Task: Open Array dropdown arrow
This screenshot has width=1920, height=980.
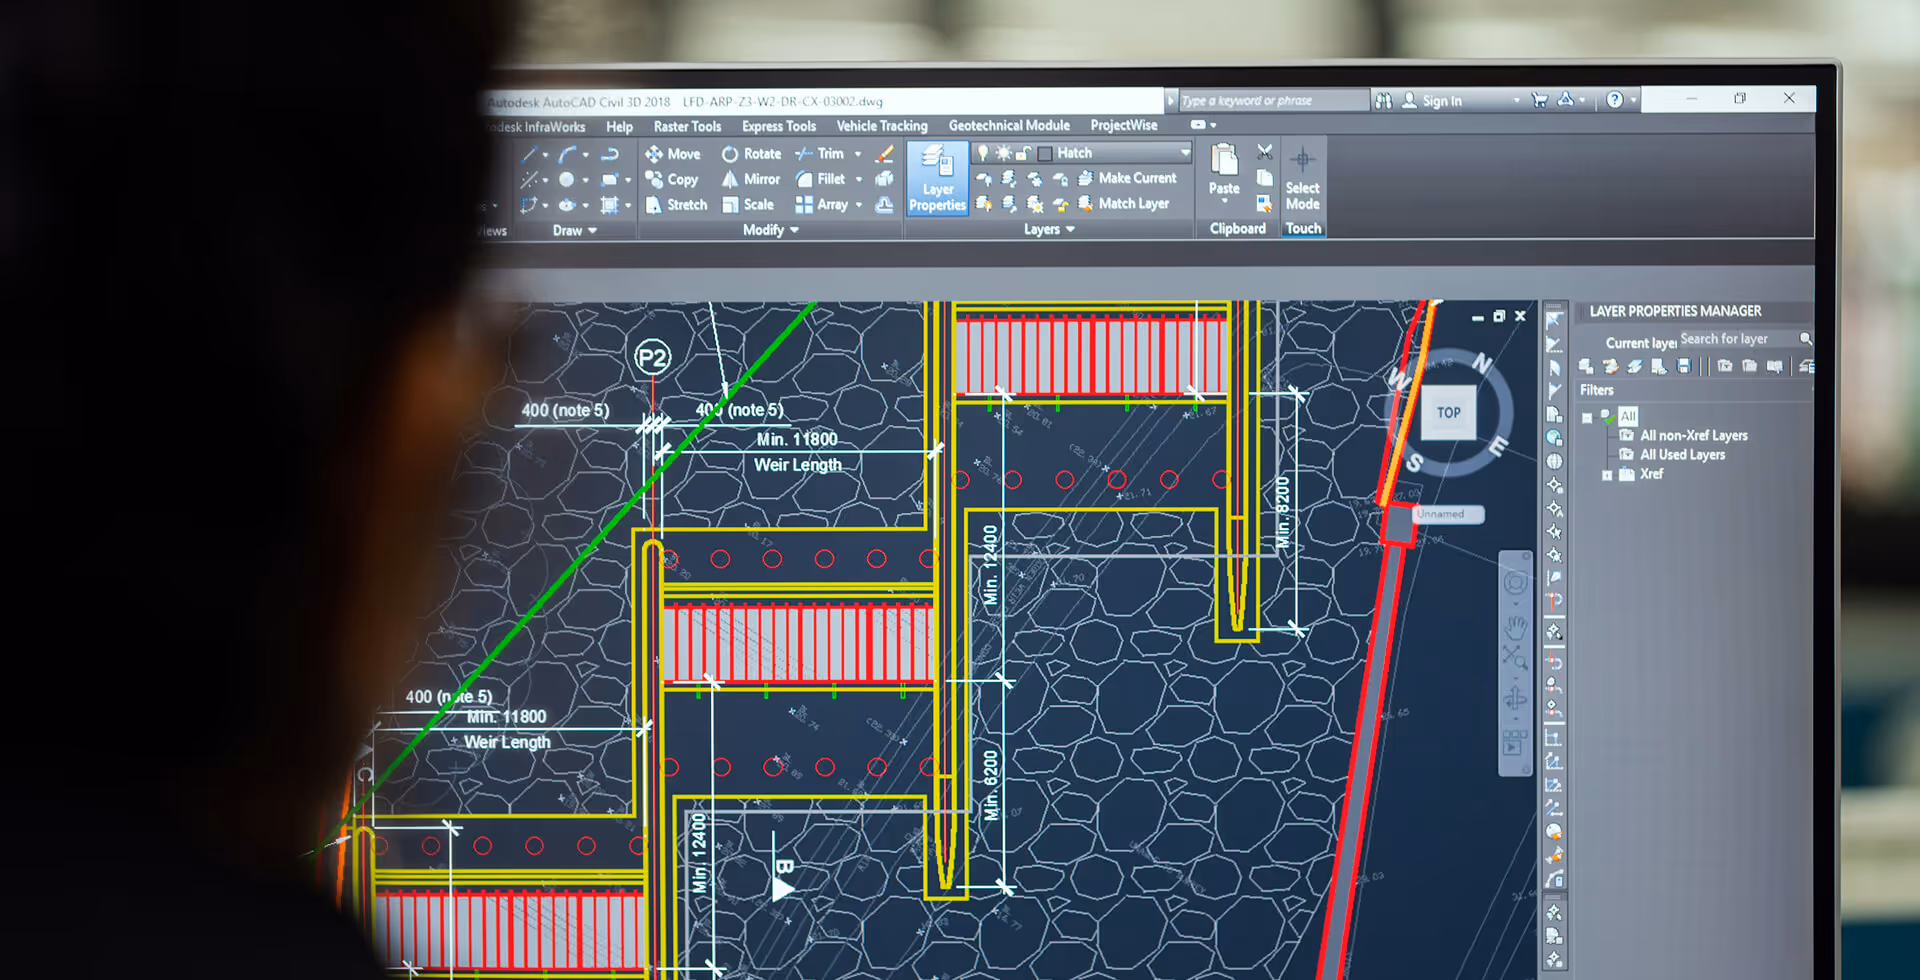Action: click(x=858, y=204)
